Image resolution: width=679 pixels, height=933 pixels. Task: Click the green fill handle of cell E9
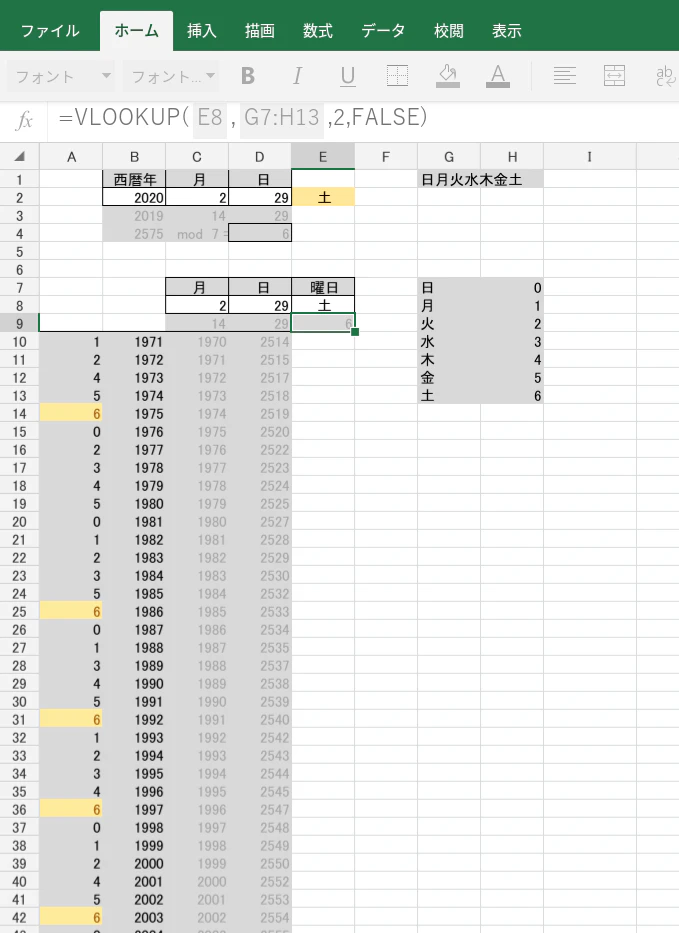(x=355, y=332)
